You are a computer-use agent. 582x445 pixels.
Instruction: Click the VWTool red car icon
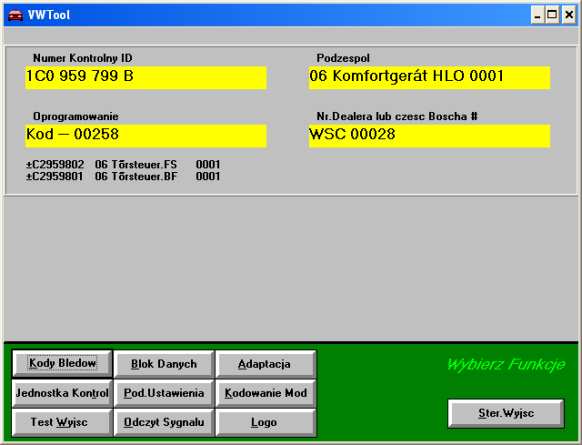[x=15, y=15]
